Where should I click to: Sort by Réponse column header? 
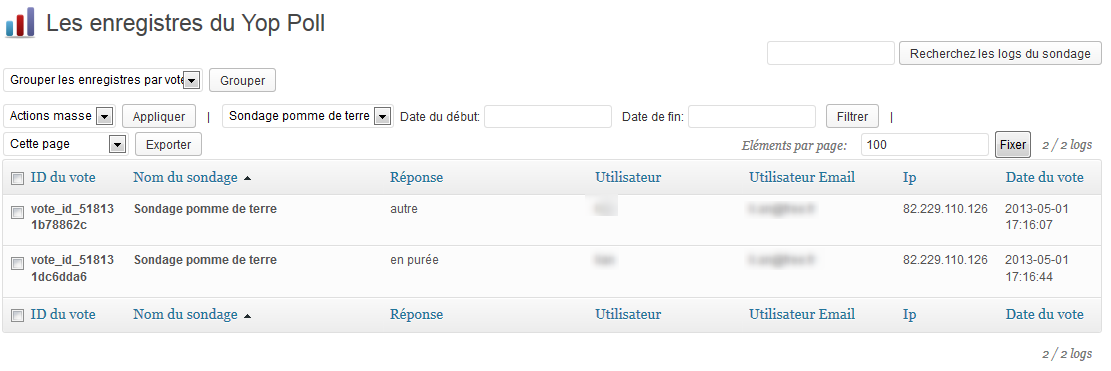pyautogui.click(x=417, y=178)
